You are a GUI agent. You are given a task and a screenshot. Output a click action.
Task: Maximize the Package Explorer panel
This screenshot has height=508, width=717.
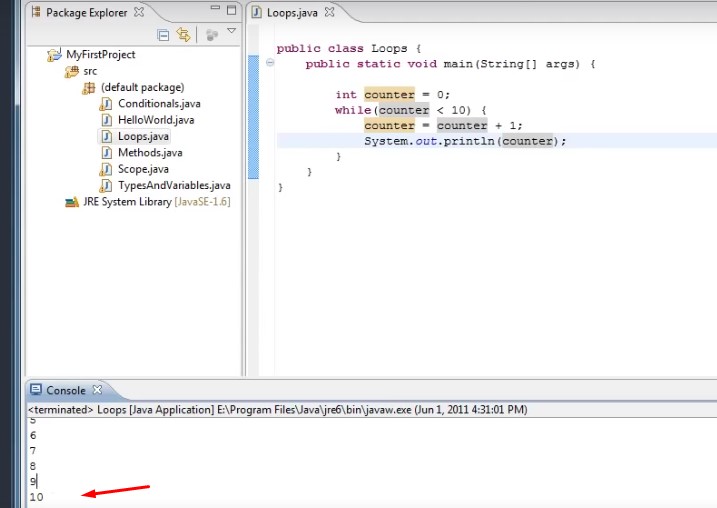[x=231, y=12]
